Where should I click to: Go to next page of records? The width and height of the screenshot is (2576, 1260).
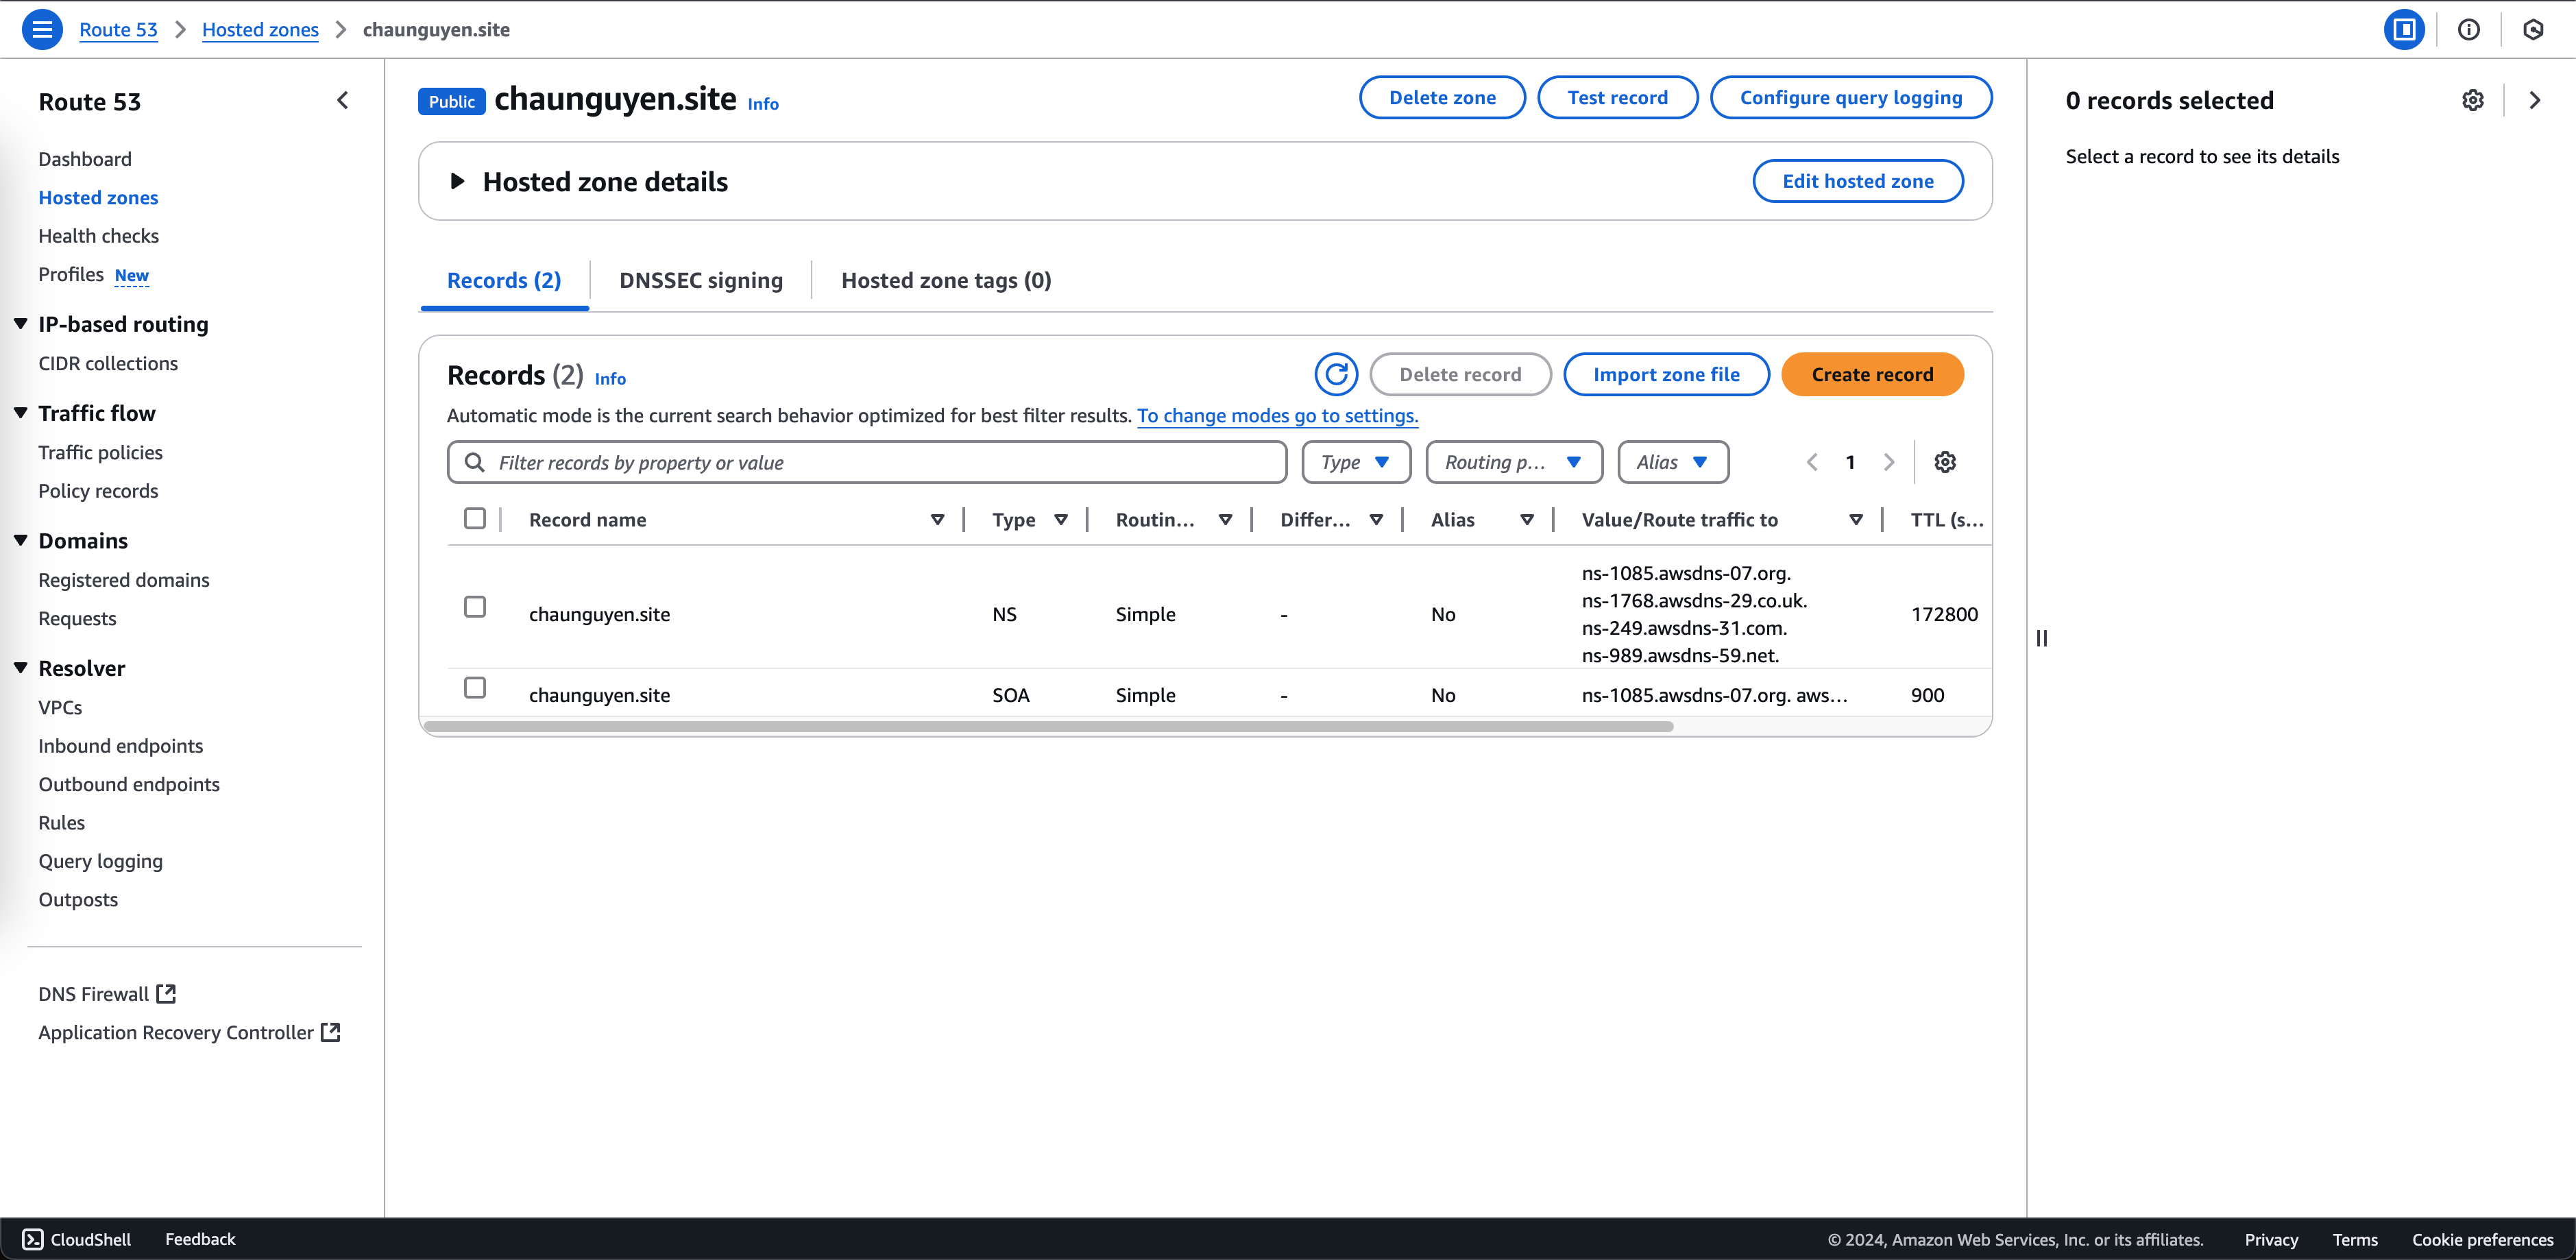1889,462
